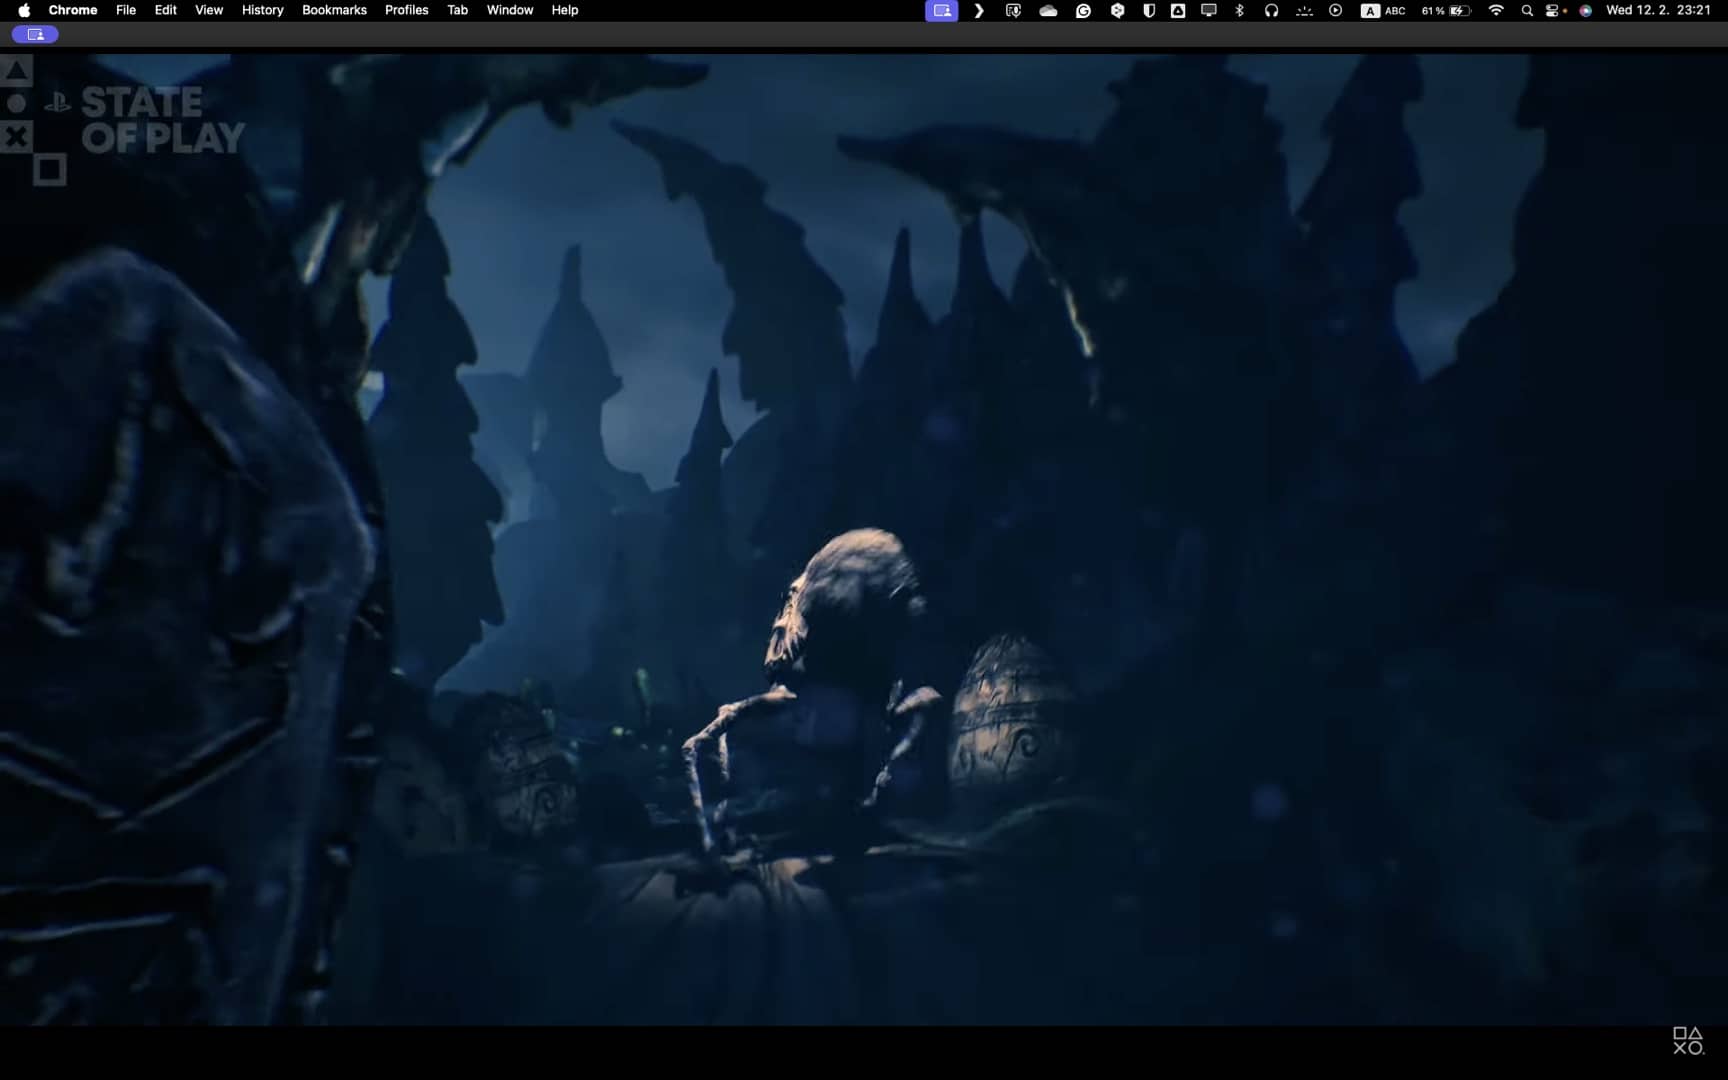Open the Bookmarks menu
Screen dimensions: 1728x1080
(x=334, y=10)
